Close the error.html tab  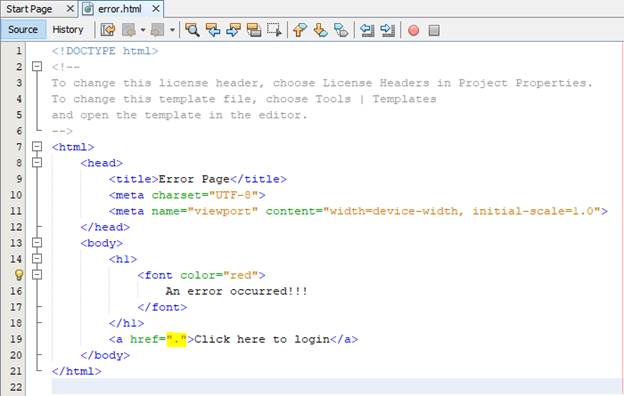tap(156, 9)
